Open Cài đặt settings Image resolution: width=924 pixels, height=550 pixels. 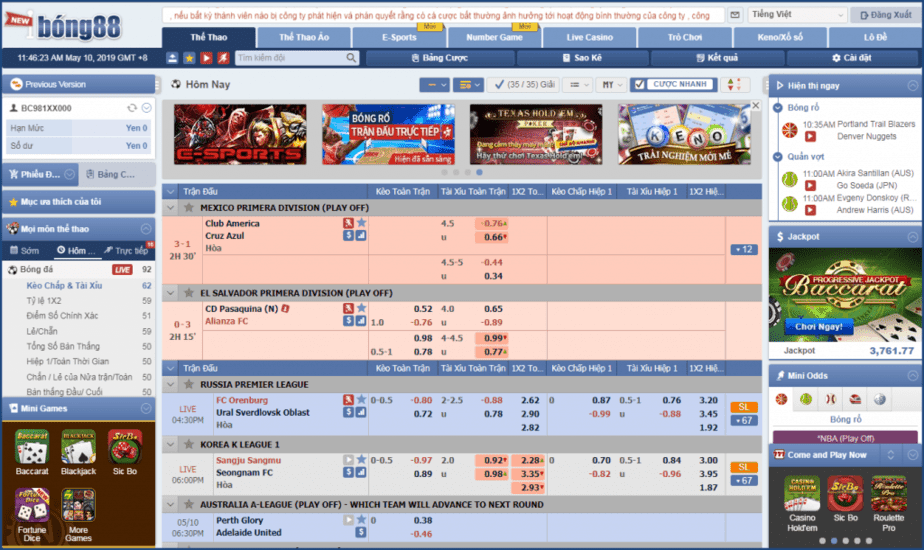[852, 58]
